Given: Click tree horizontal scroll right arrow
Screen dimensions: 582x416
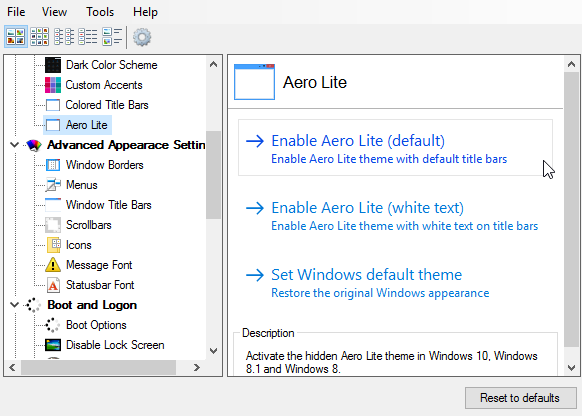Looking at the screenshot, I should [x=197, y=368].
